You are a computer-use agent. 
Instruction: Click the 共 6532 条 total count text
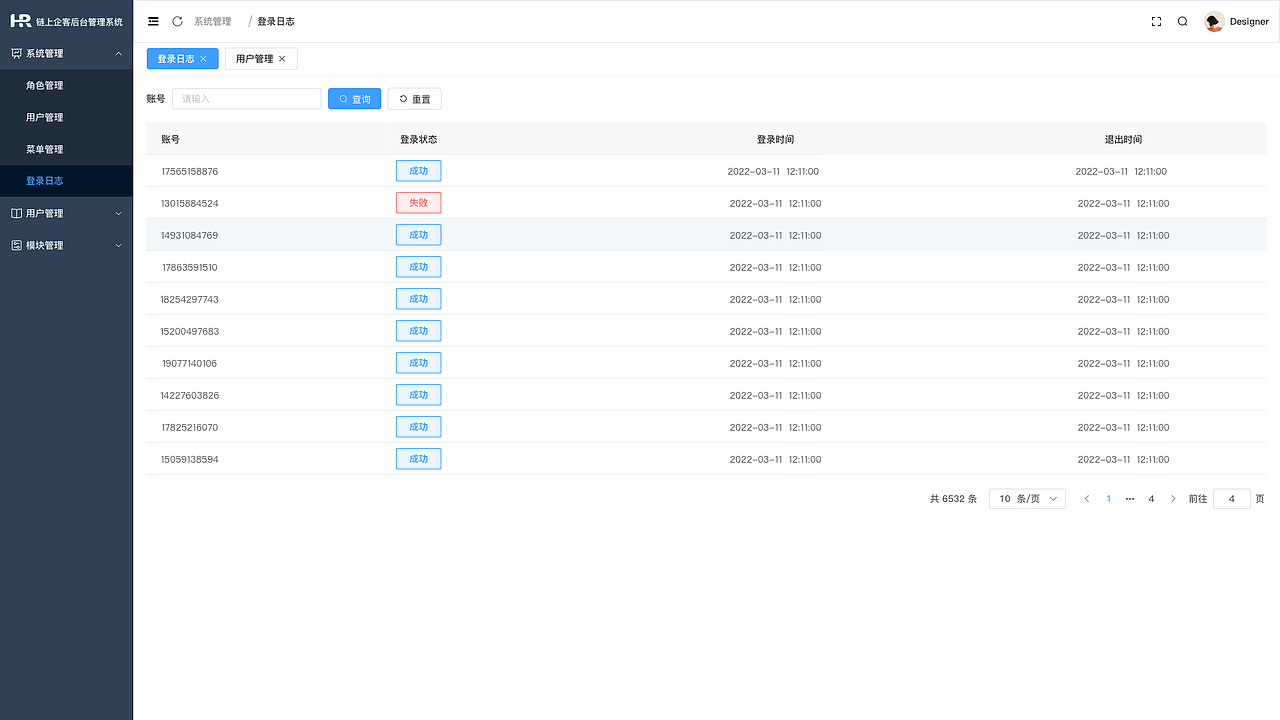pos(953,499)
